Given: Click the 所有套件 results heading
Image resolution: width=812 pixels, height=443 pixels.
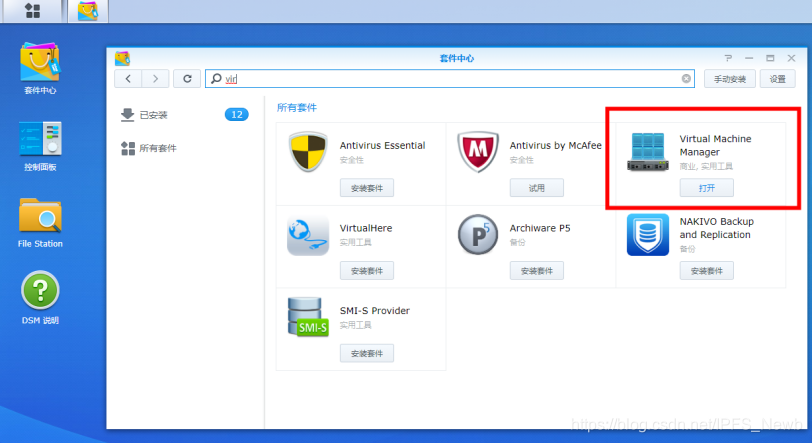Looking at the screenshot, I should pyautogui.click(x=297, y=108).
